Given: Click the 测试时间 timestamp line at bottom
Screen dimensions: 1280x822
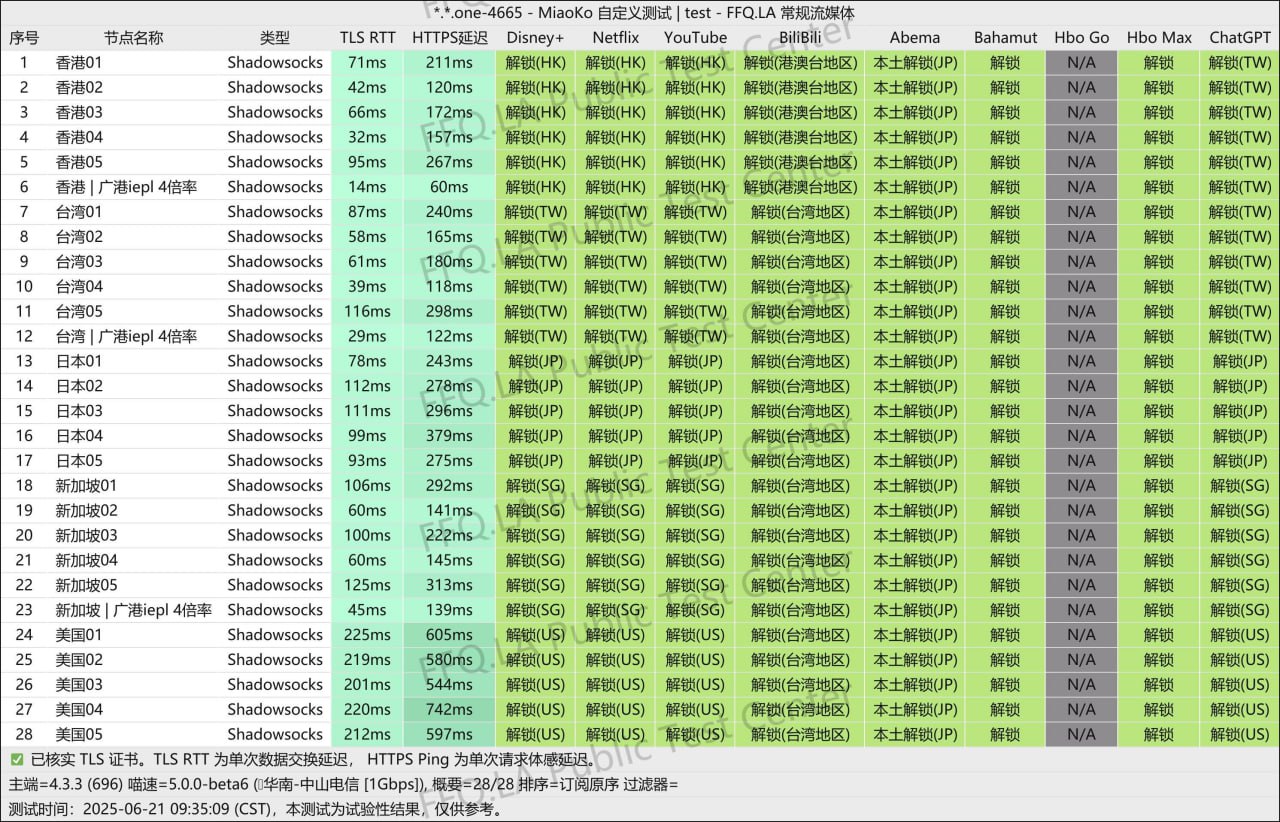Looking at the screenshot, I should click(255, 809).
